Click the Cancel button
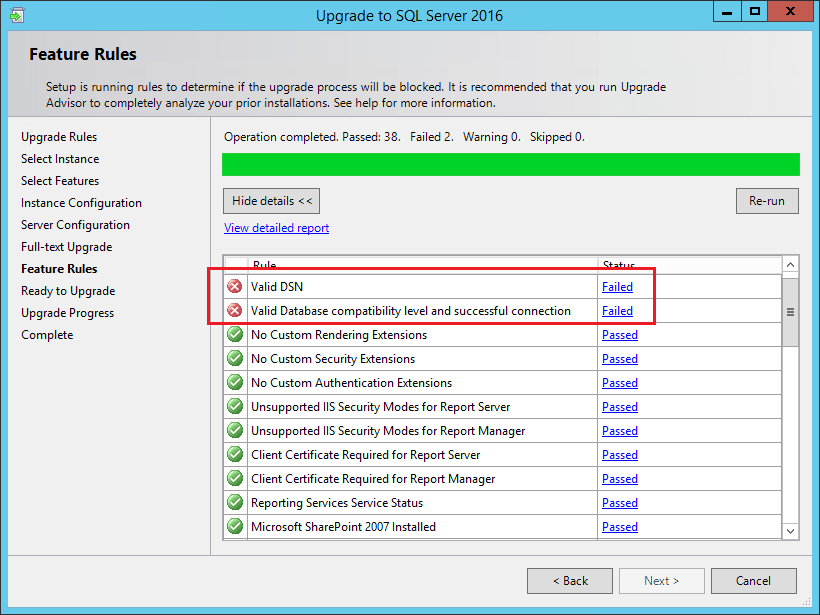Image resolution: width=820 pixels, height=615 pixels. [753, 580]
